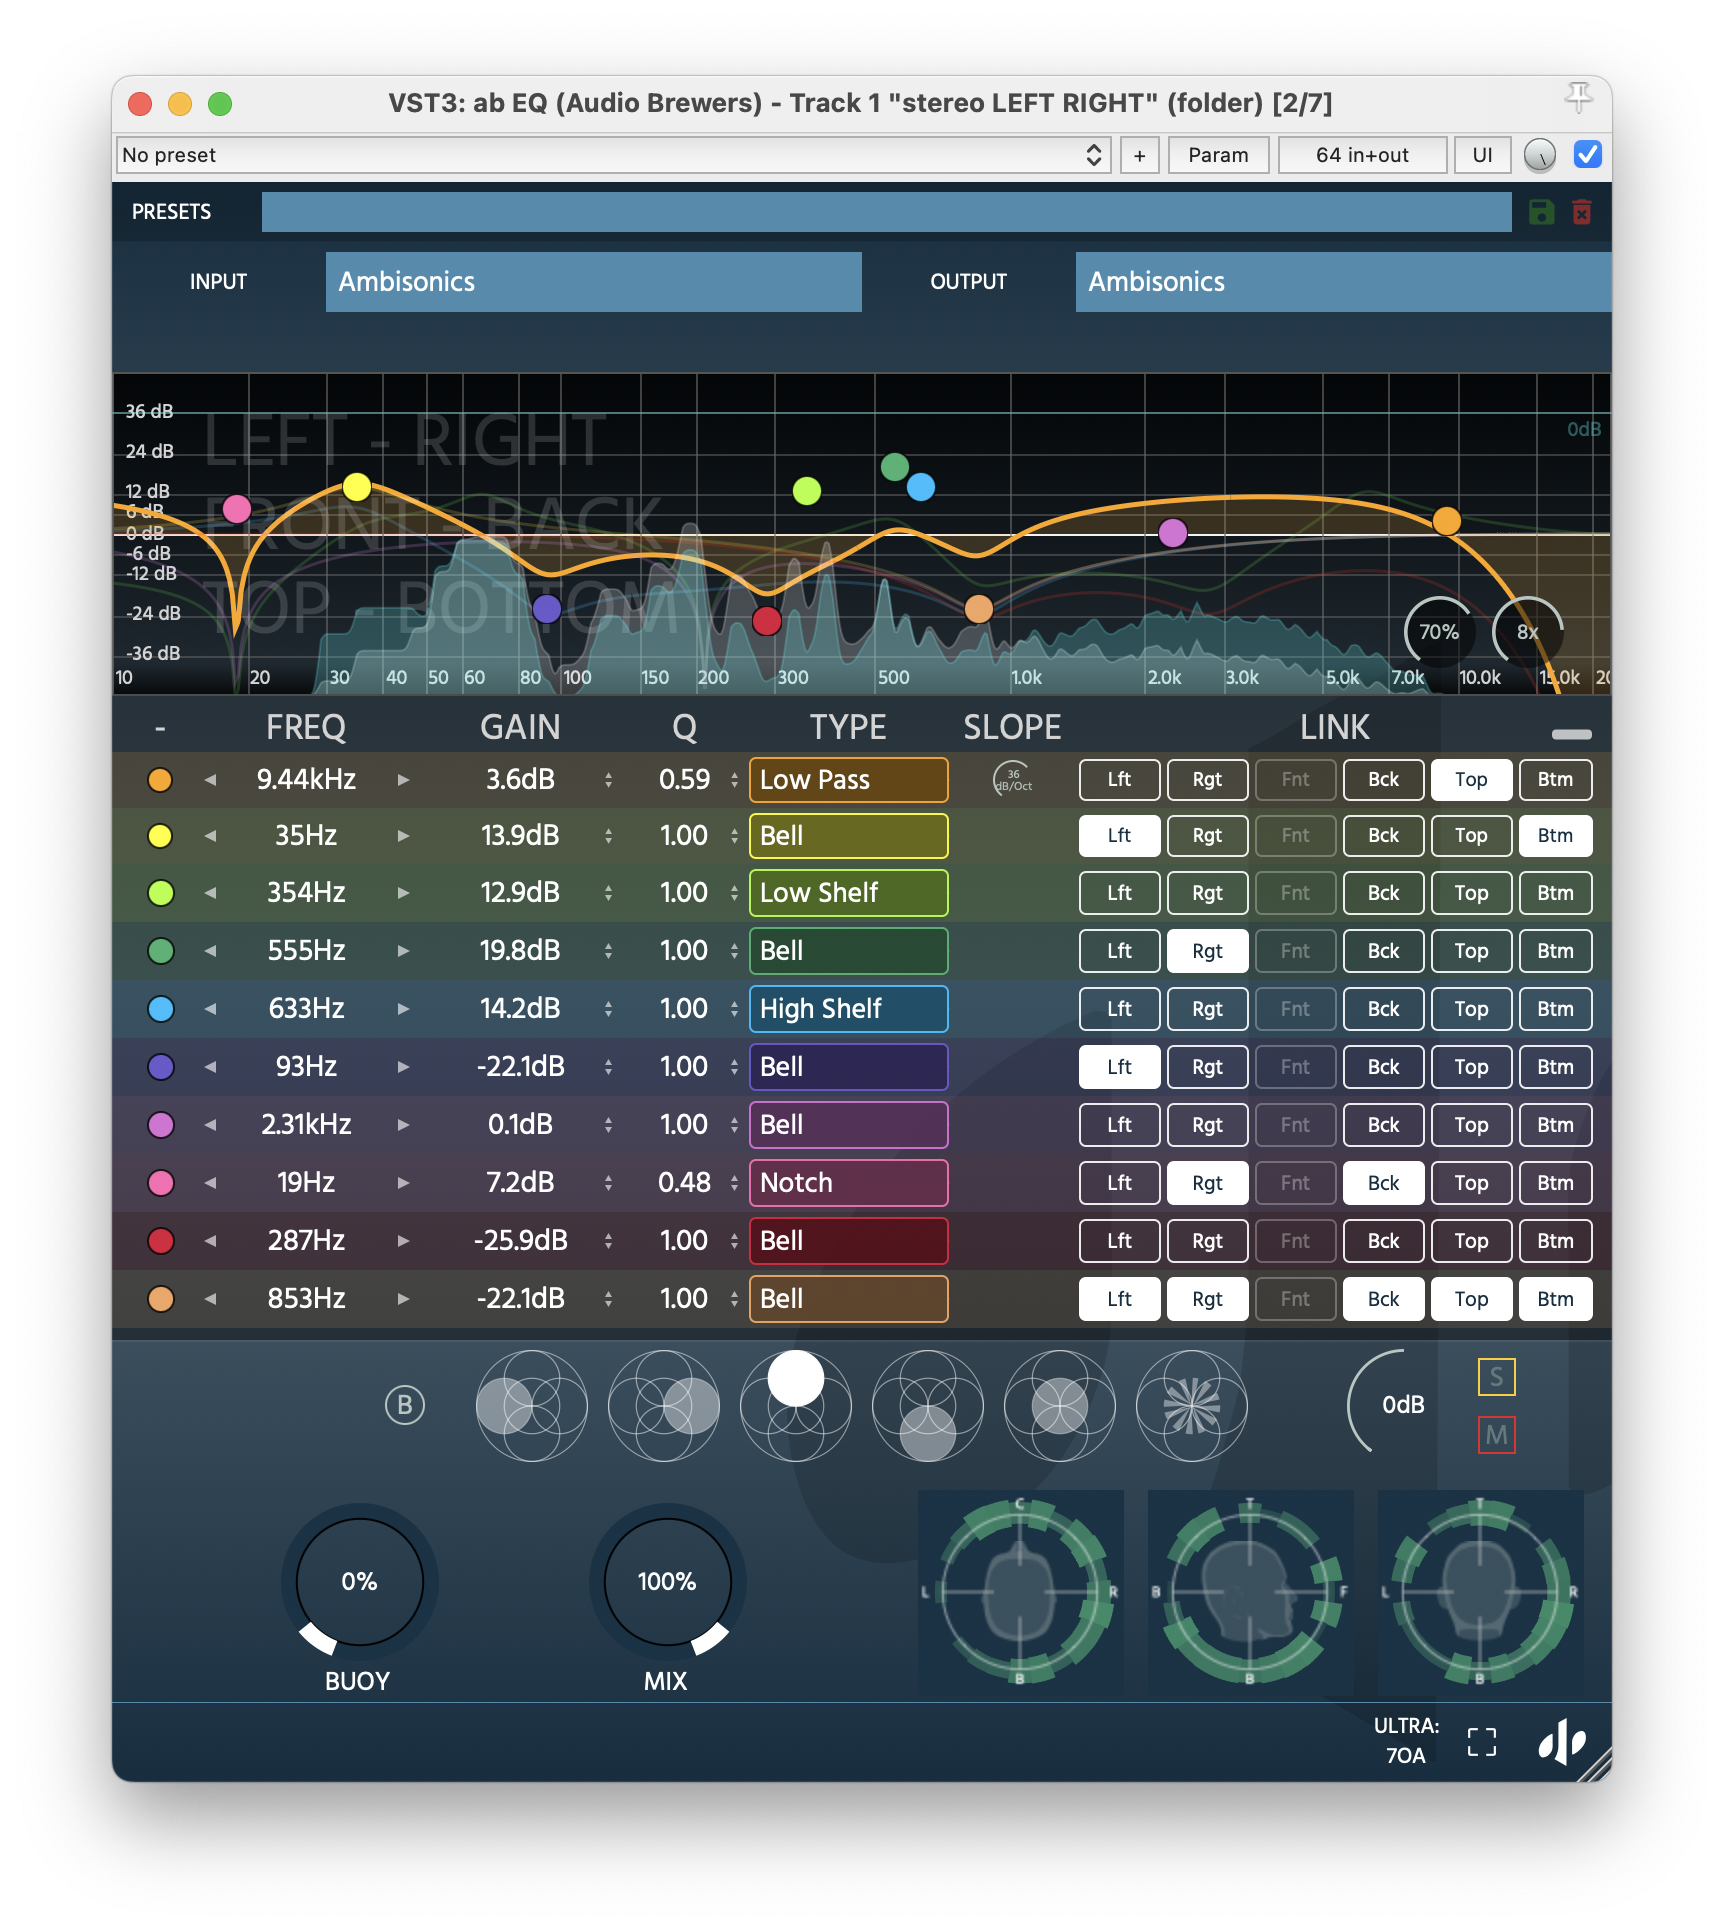Viewport: 1724px width, 1930px height.
Task: Click the 8x oversampling knob
Action: (1526, 631)
